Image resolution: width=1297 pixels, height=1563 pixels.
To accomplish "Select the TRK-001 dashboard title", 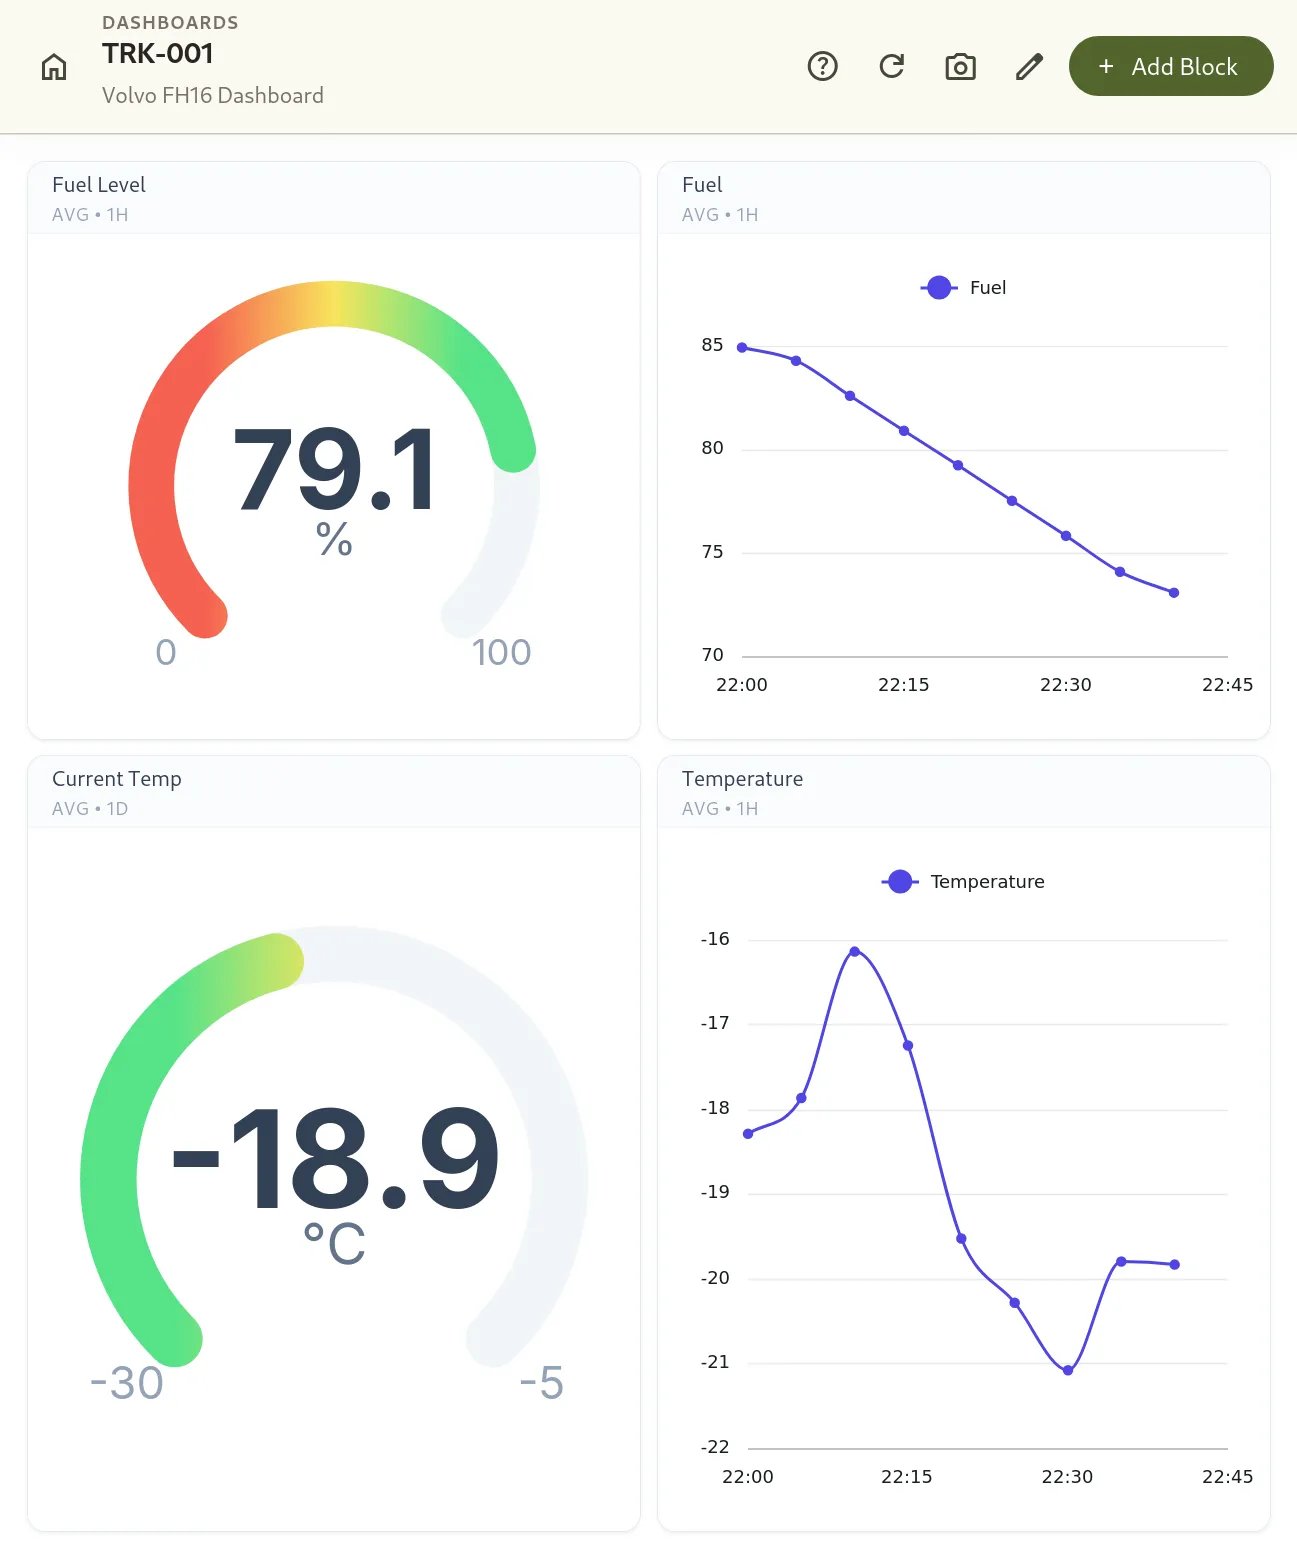I will (x=158, y=54).
